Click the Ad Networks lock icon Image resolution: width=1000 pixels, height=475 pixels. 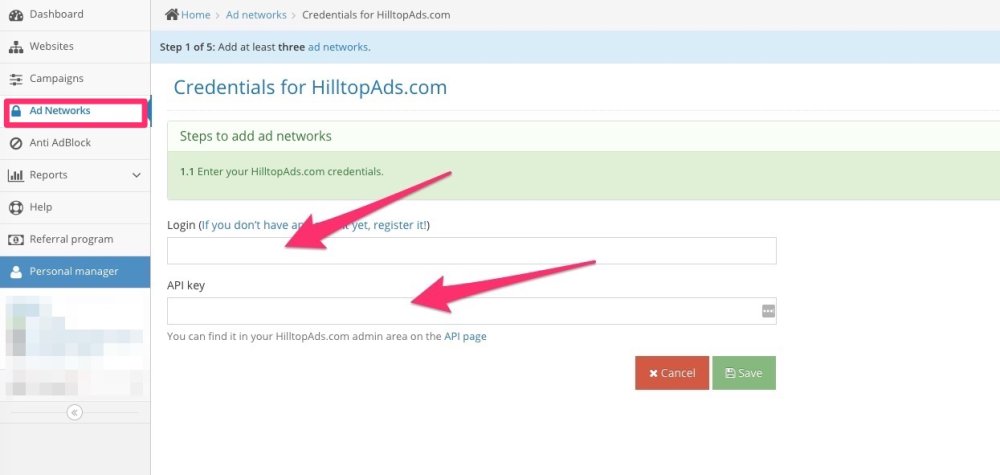tap(17, 111)
